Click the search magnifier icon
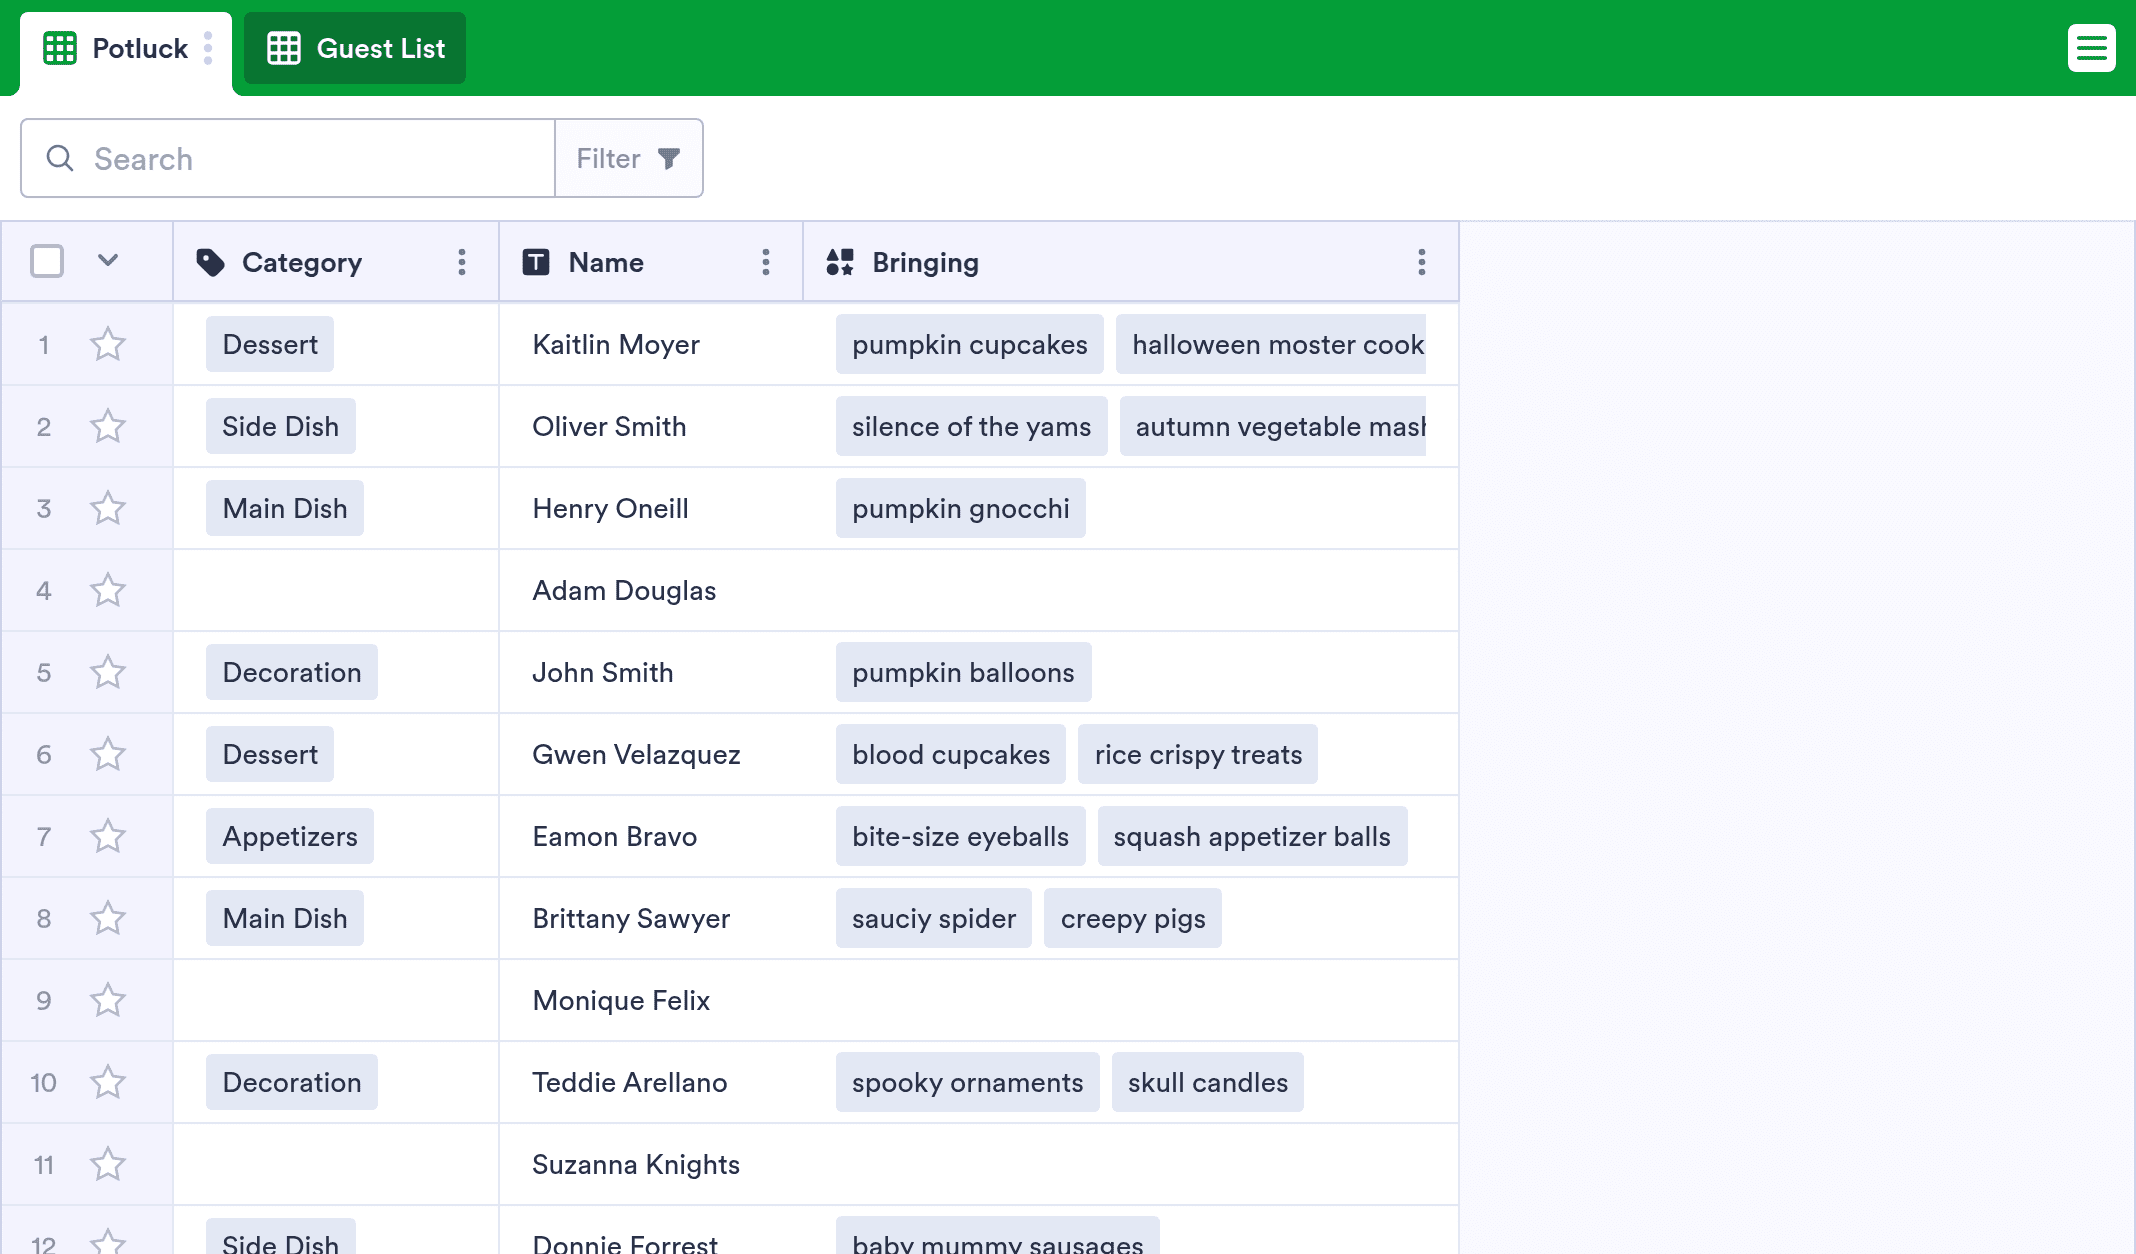Image resolution: width=2136 pixels, height=1254 pixels. pyautogui.click(x=60, y=158)
